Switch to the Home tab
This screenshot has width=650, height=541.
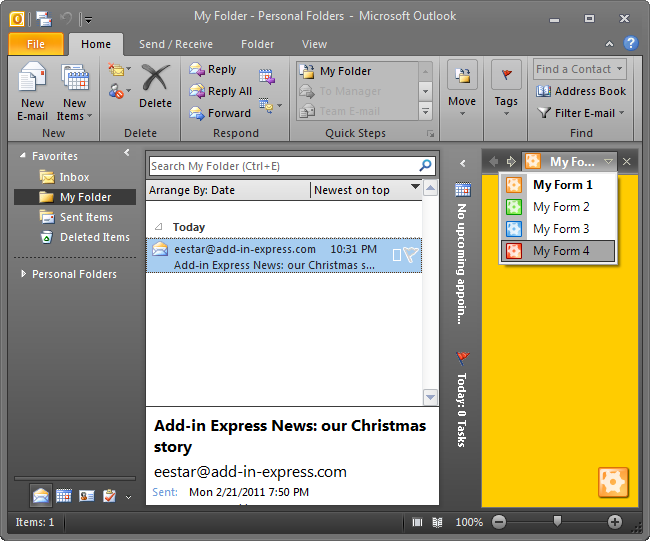(96, 44)
